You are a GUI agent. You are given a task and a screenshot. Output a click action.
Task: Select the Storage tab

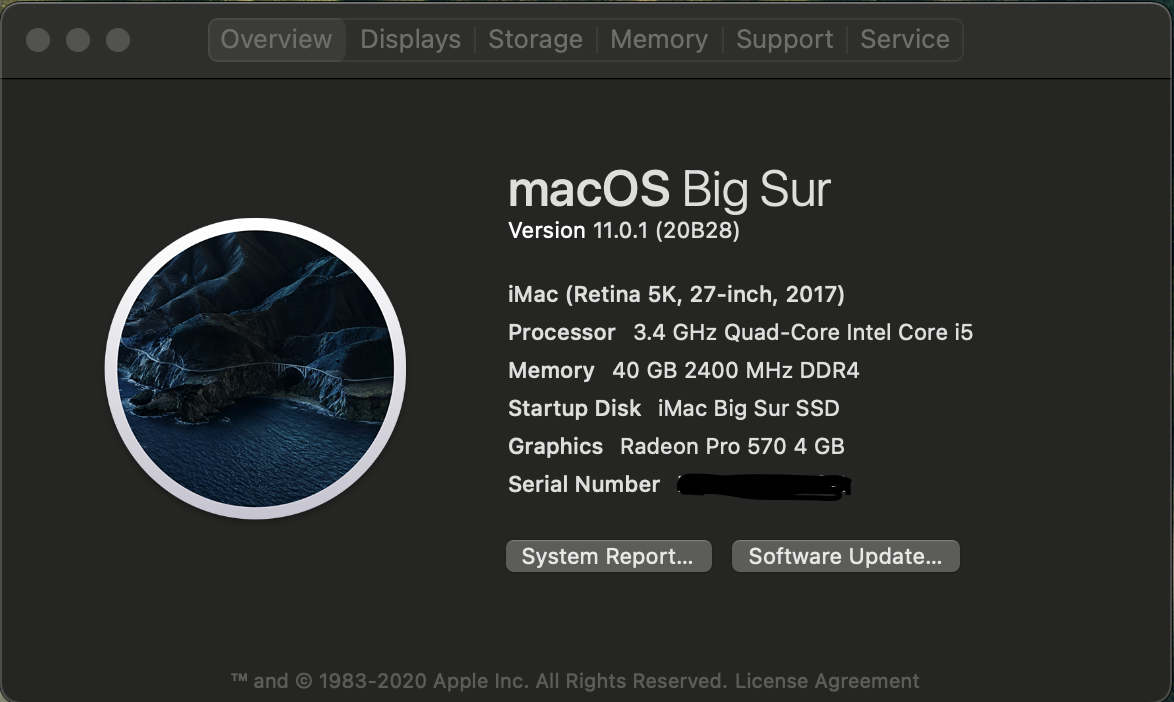pos(535,40)
